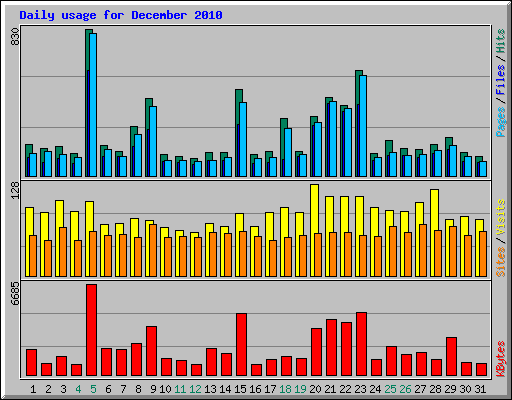Click day 27 on the x-axis

[x=420, y=389]
